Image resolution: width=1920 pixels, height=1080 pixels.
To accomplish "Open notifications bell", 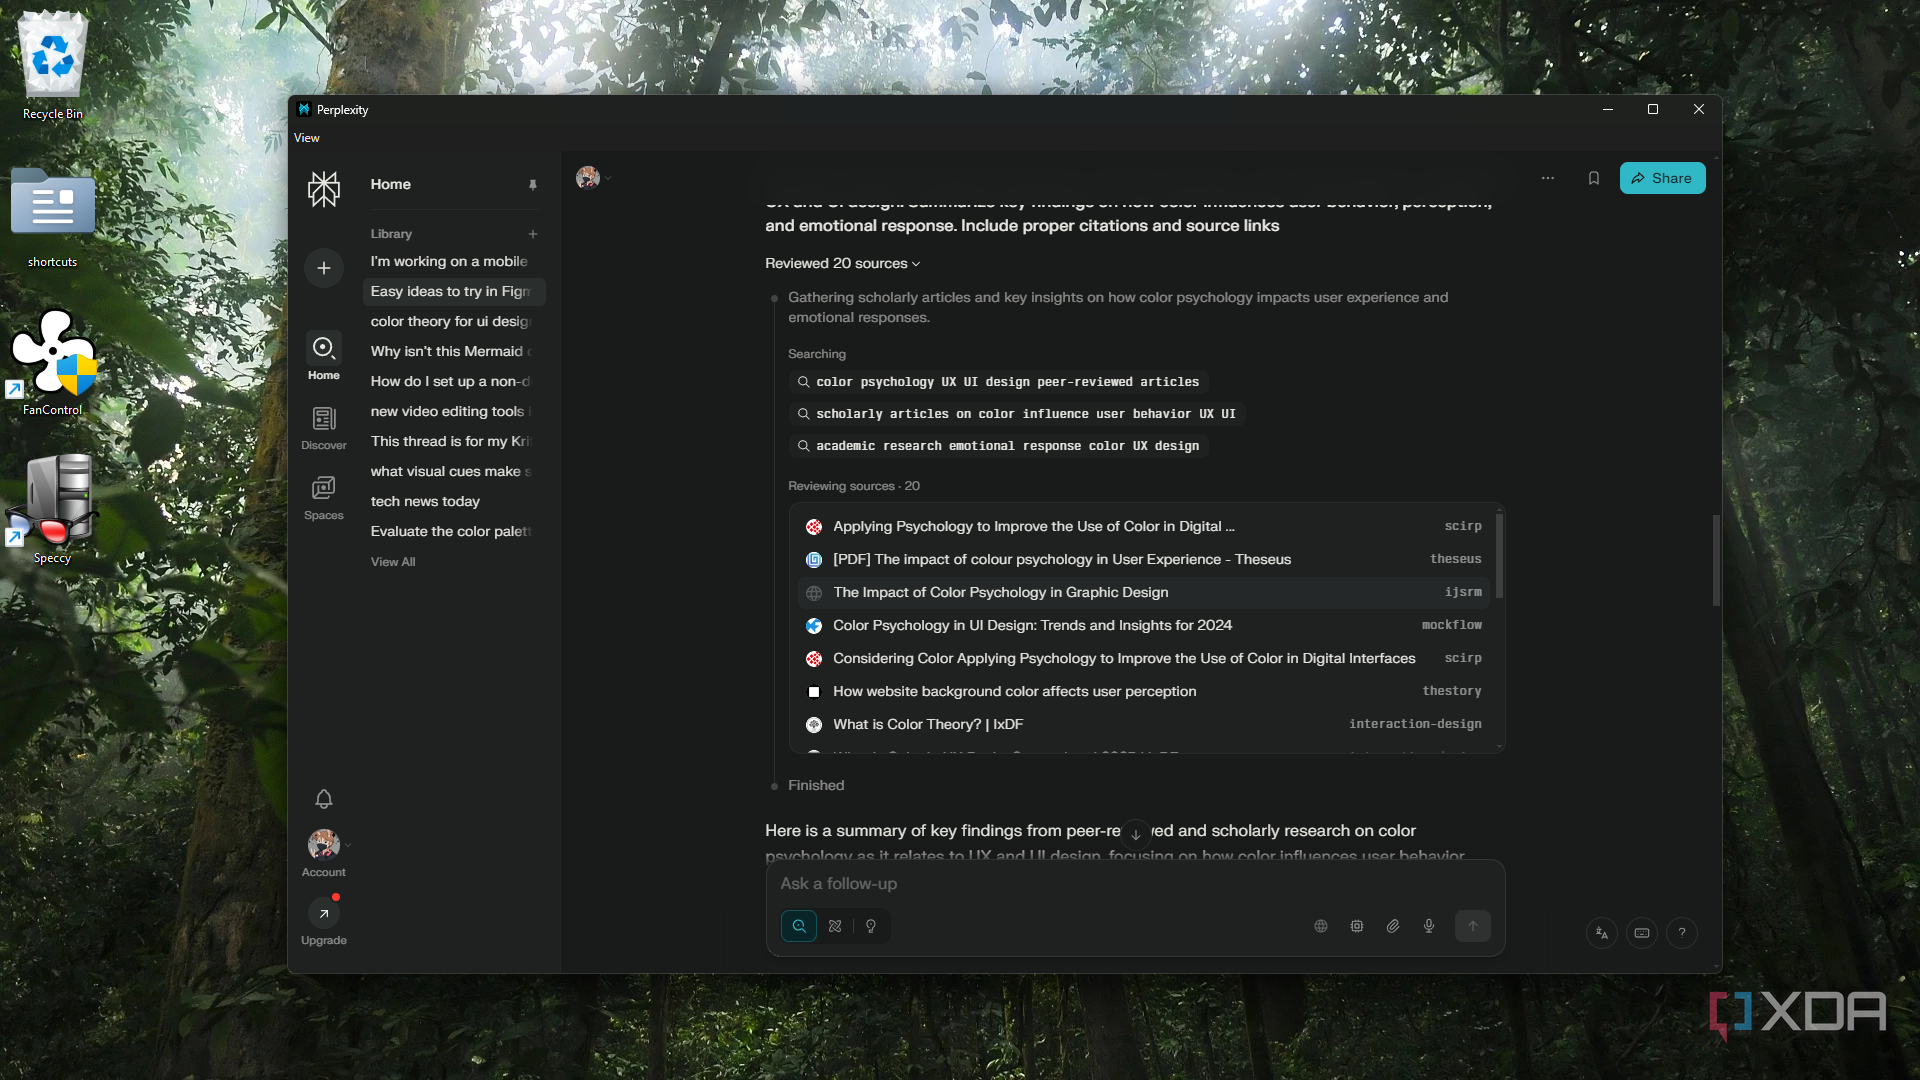I will [323, 799].
